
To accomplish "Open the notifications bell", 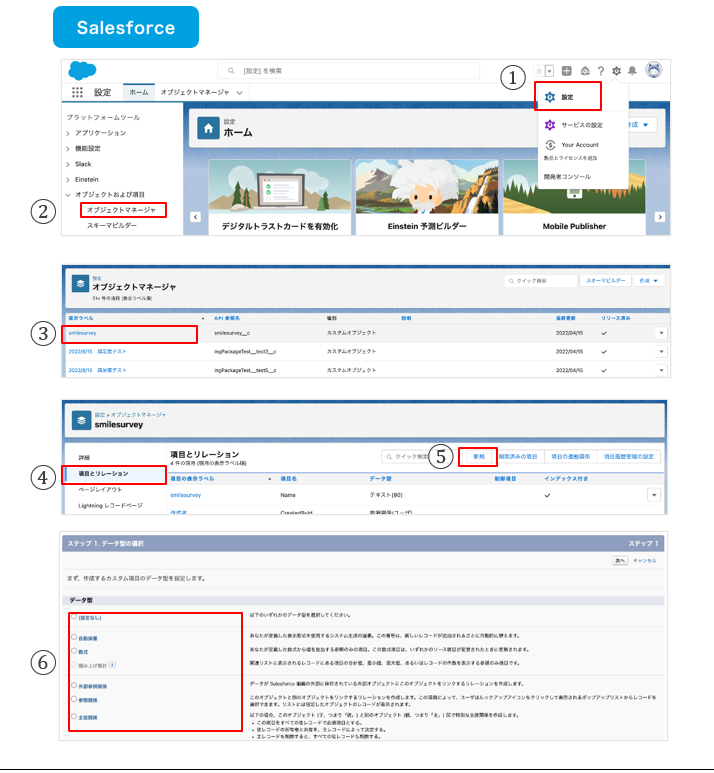I will click(x=632, y=71).
